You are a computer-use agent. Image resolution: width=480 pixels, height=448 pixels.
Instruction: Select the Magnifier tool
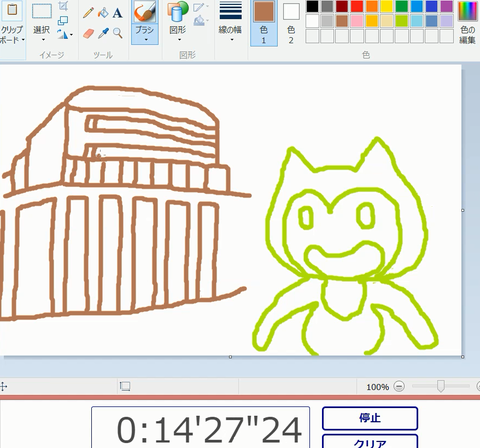(117, 33)
